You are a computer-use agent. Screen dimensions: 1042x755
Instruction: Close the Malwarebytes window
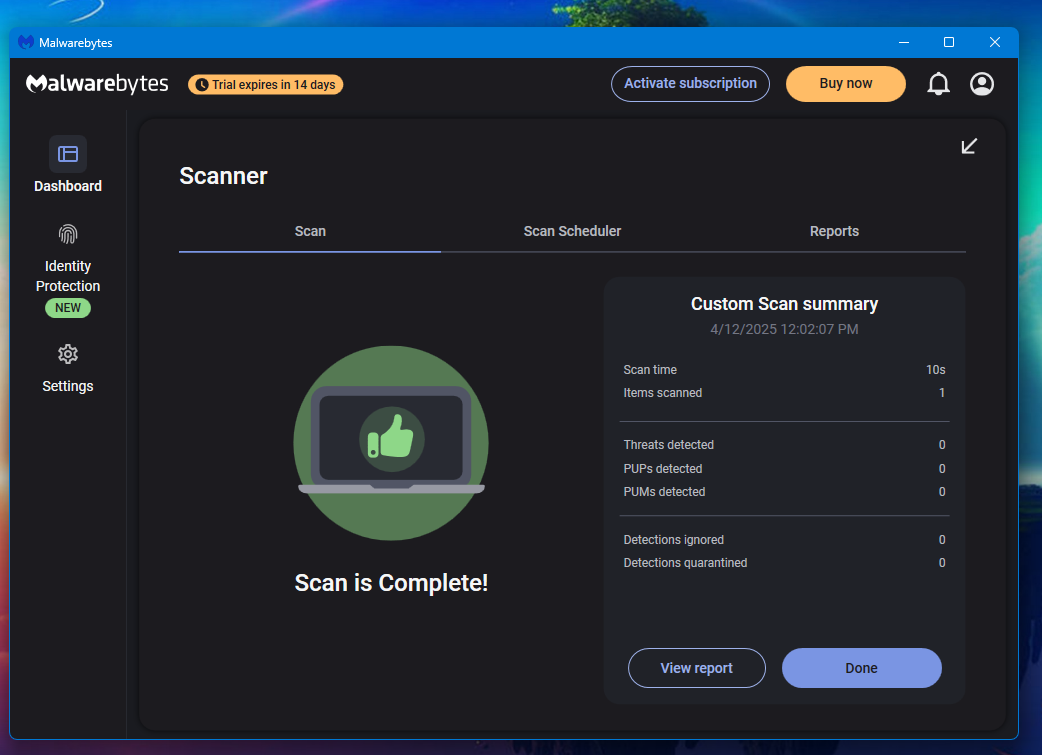tap(995, 43)
